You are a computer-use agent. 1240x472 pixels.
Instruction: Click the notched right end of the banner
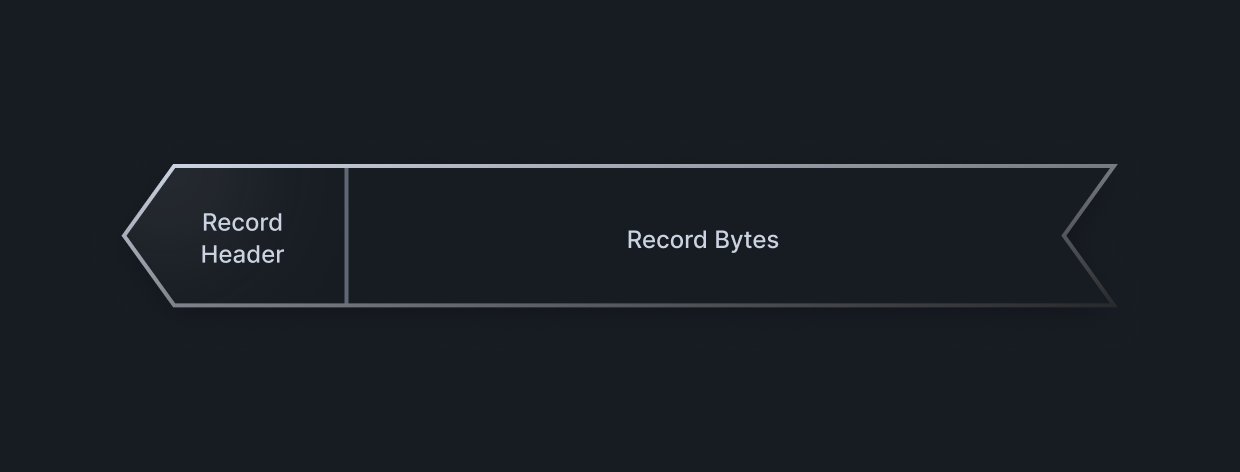[1065, 236]
